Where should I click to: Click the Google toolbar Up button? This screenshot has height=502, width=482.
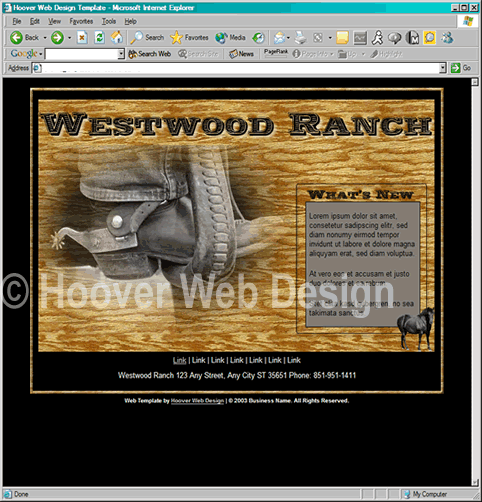pyautogui.click(x=347, y=54)
